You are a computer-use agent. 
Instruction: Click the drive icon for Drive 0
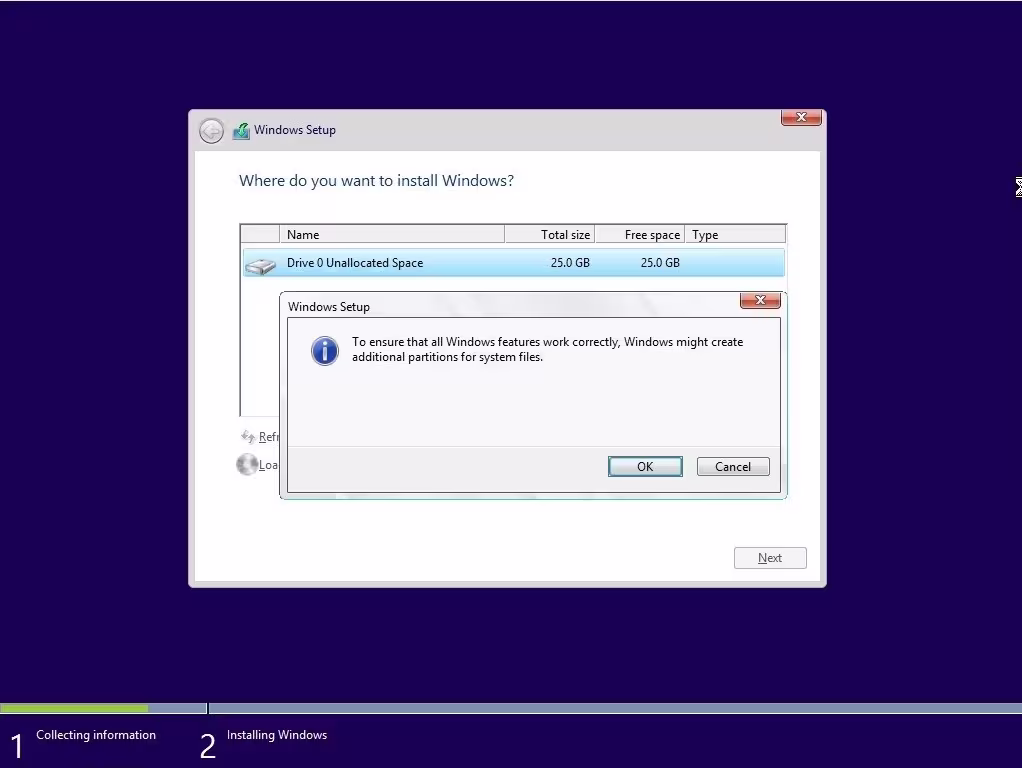click(x=260, y=265)
